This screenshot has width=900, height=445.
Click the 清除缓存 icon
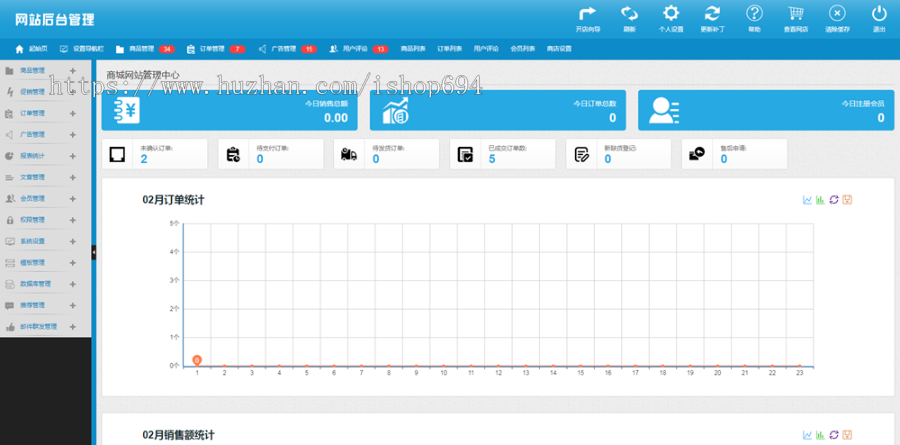[837, 14]
